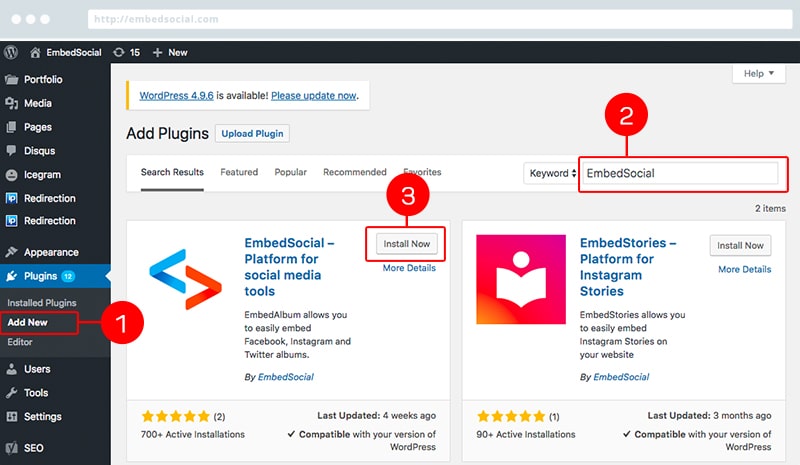Click the EmbedSocial home icon

35,53
